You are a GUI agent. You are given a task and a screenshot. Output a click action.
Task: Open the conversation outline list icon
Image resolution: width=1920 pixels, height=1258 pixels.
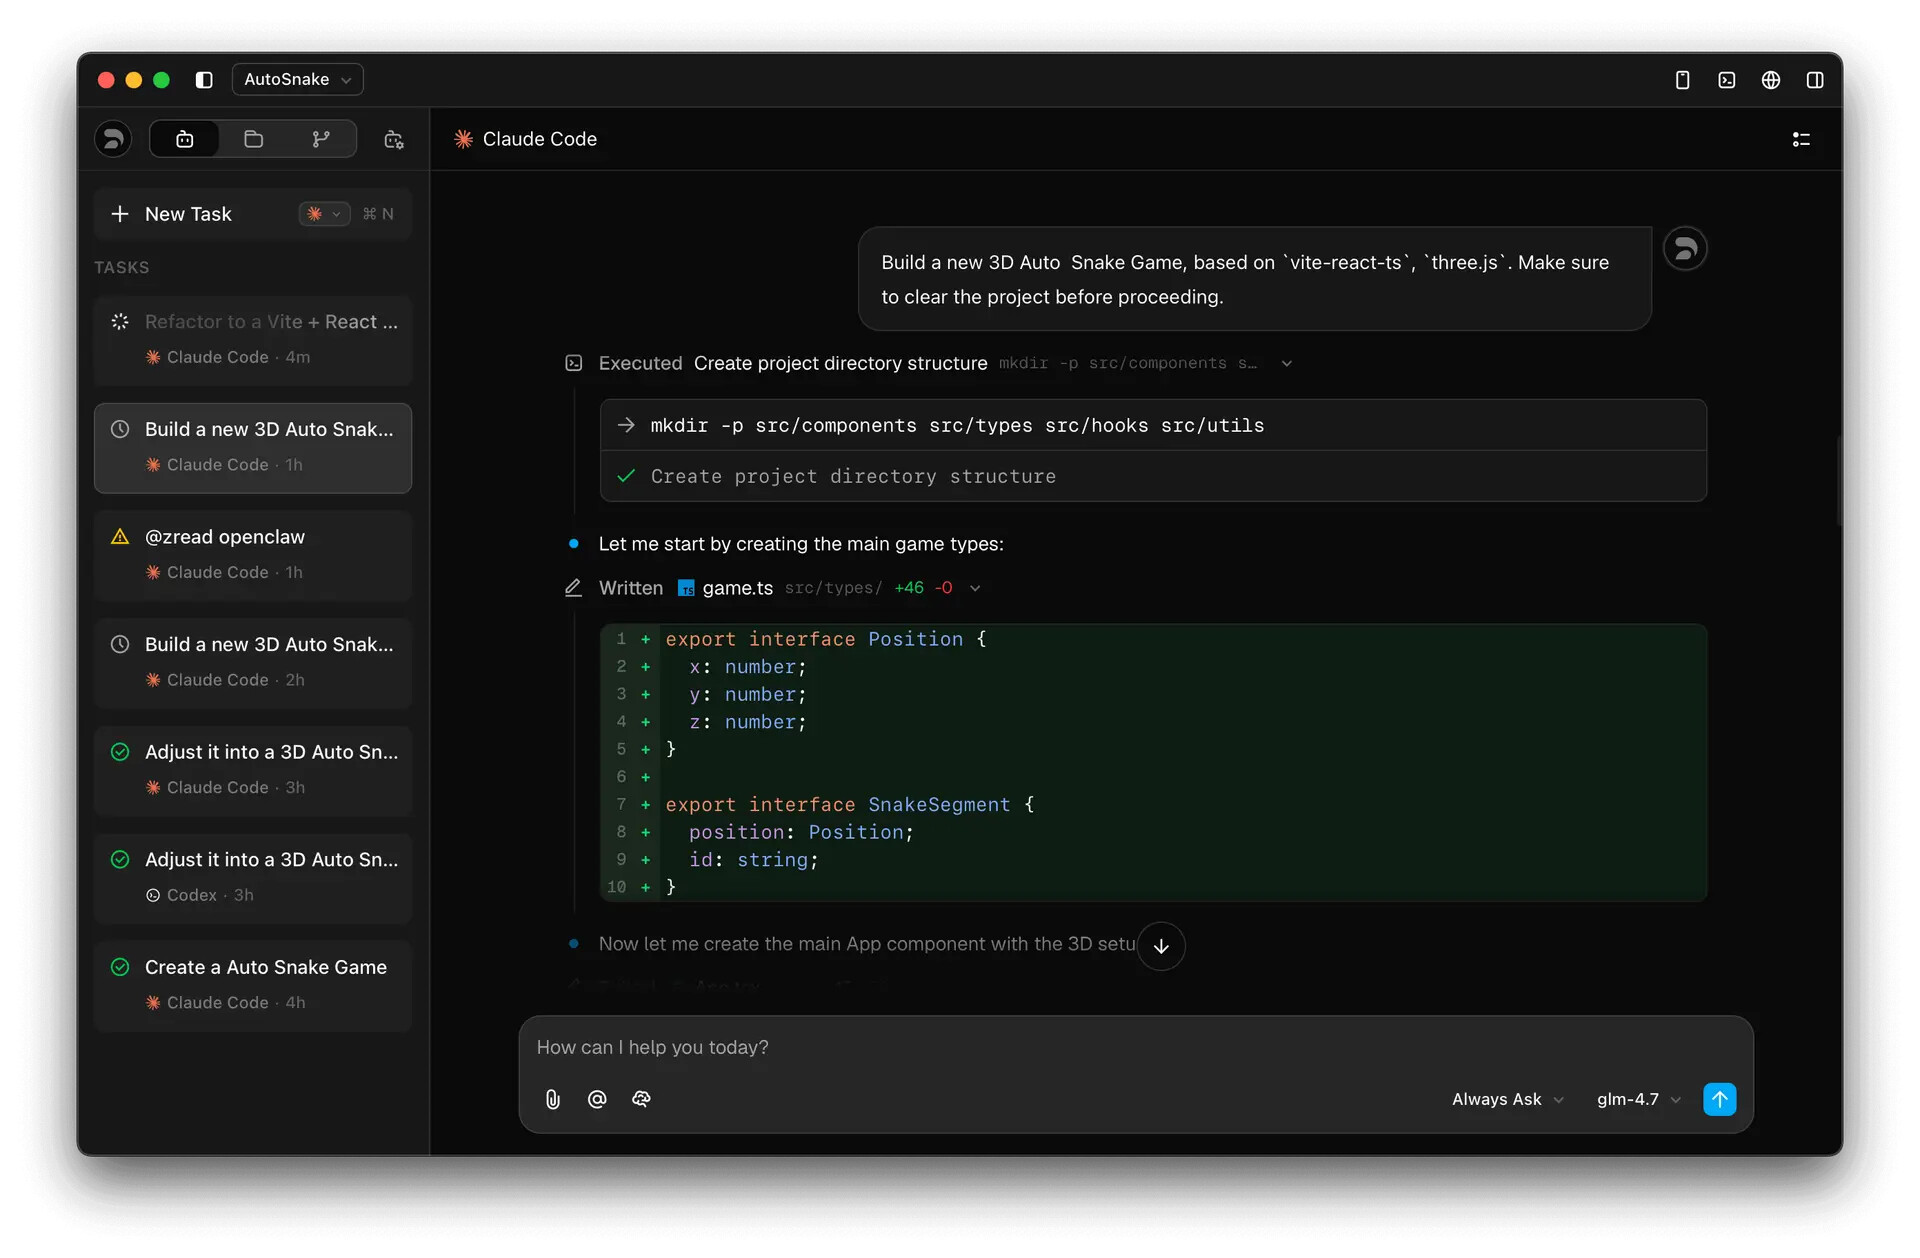1801,140
